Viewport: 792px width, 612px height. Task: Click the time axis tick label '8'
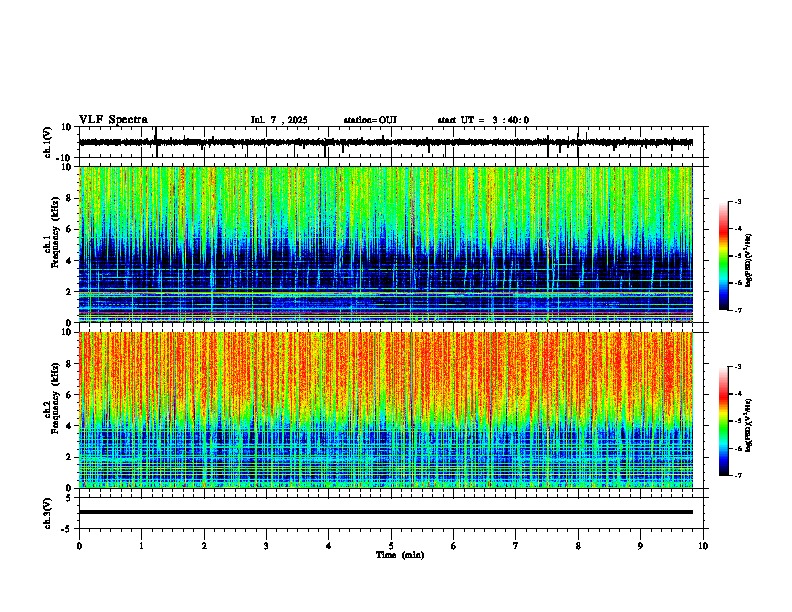click(578, 546)
